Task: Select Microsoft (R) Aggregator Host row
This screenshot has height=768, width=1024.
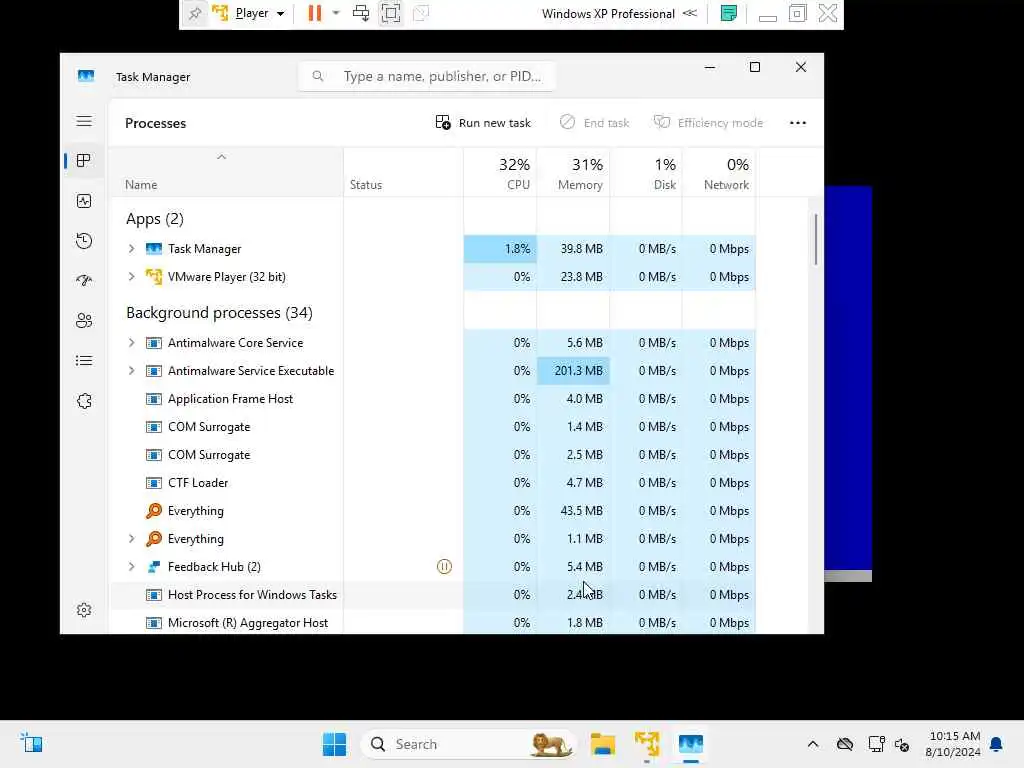Action: point(432,623)
